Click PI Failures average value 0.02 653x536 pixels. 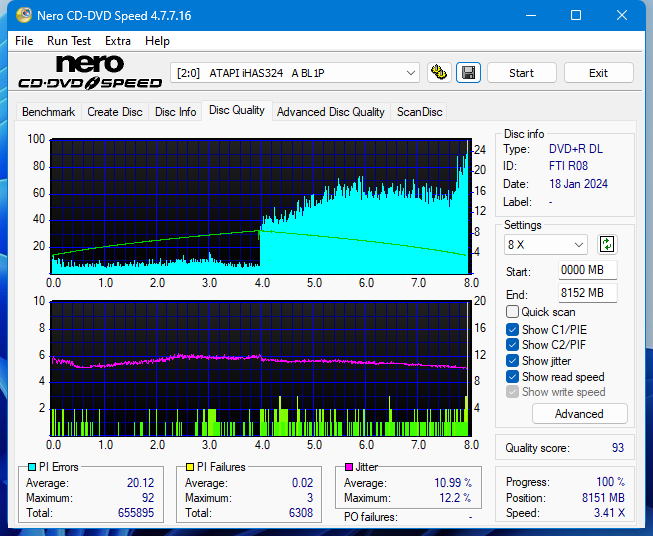coord(302,483)
